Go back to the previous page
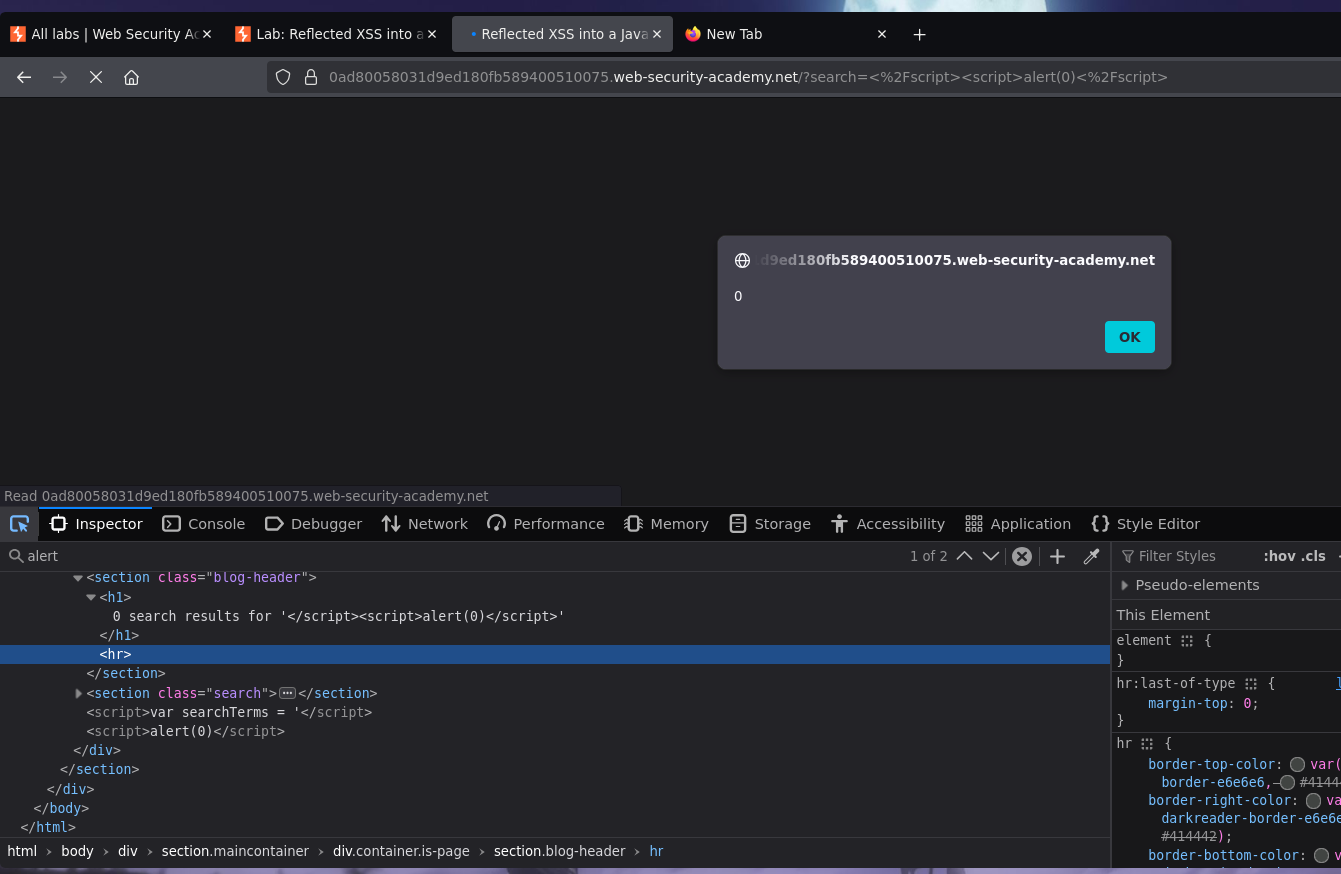Viewport: 1341px width, 874px height. pos(24,77)
